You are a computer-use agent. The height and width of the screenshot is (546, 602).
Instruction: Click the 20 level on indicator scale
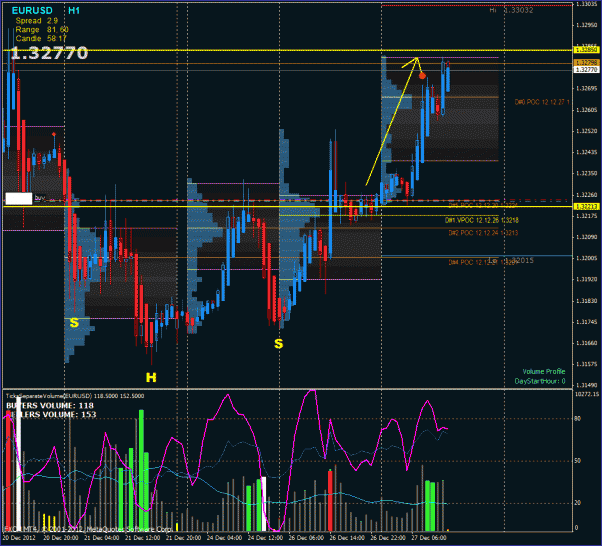(x=578, y=503)
